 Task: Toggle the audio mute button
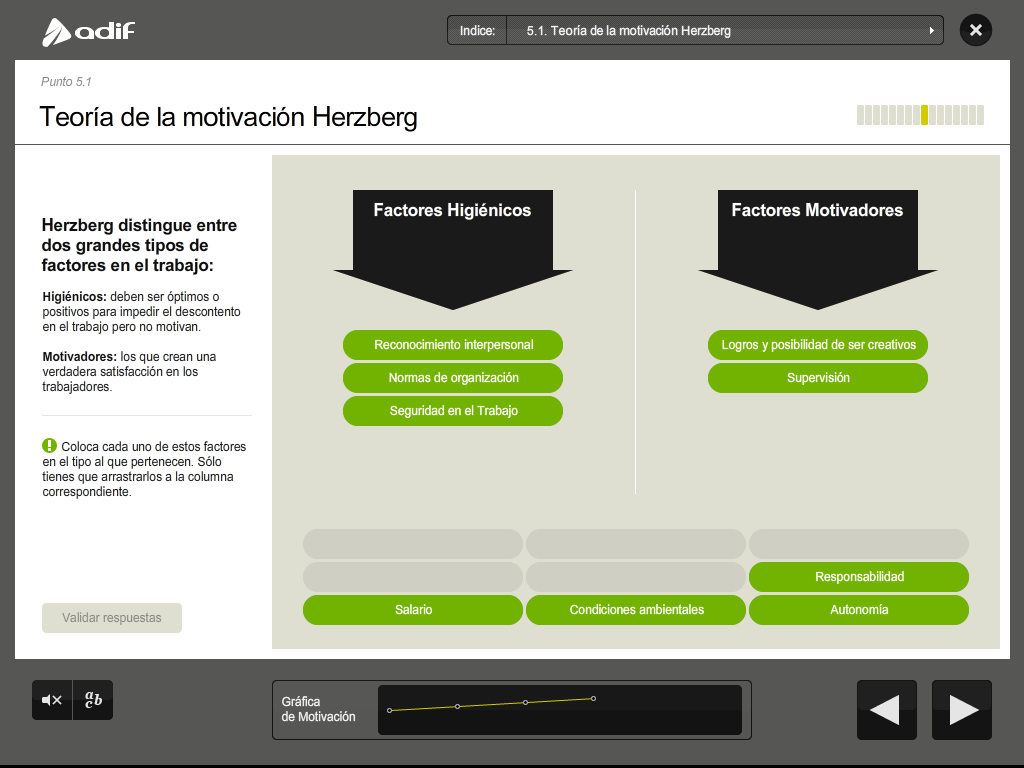(x=52, y=700)
